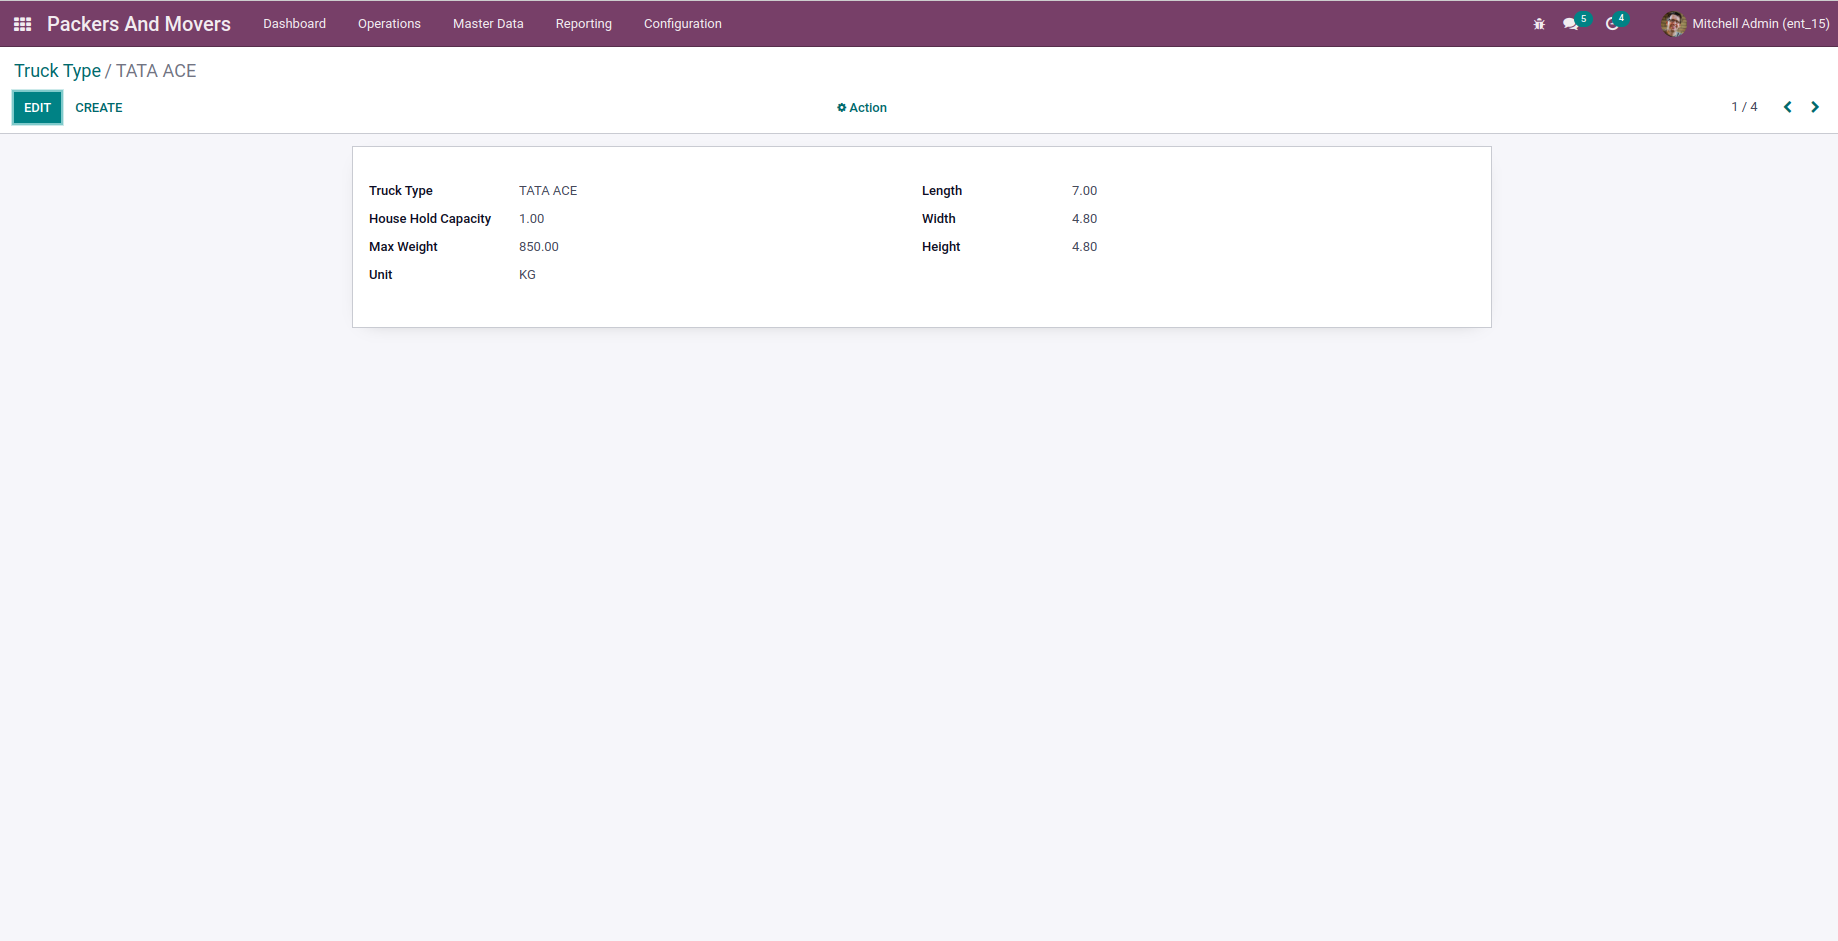Open the apps grid menu icon
Viewport: 1838px width, 941px height.
pos(22,24)
